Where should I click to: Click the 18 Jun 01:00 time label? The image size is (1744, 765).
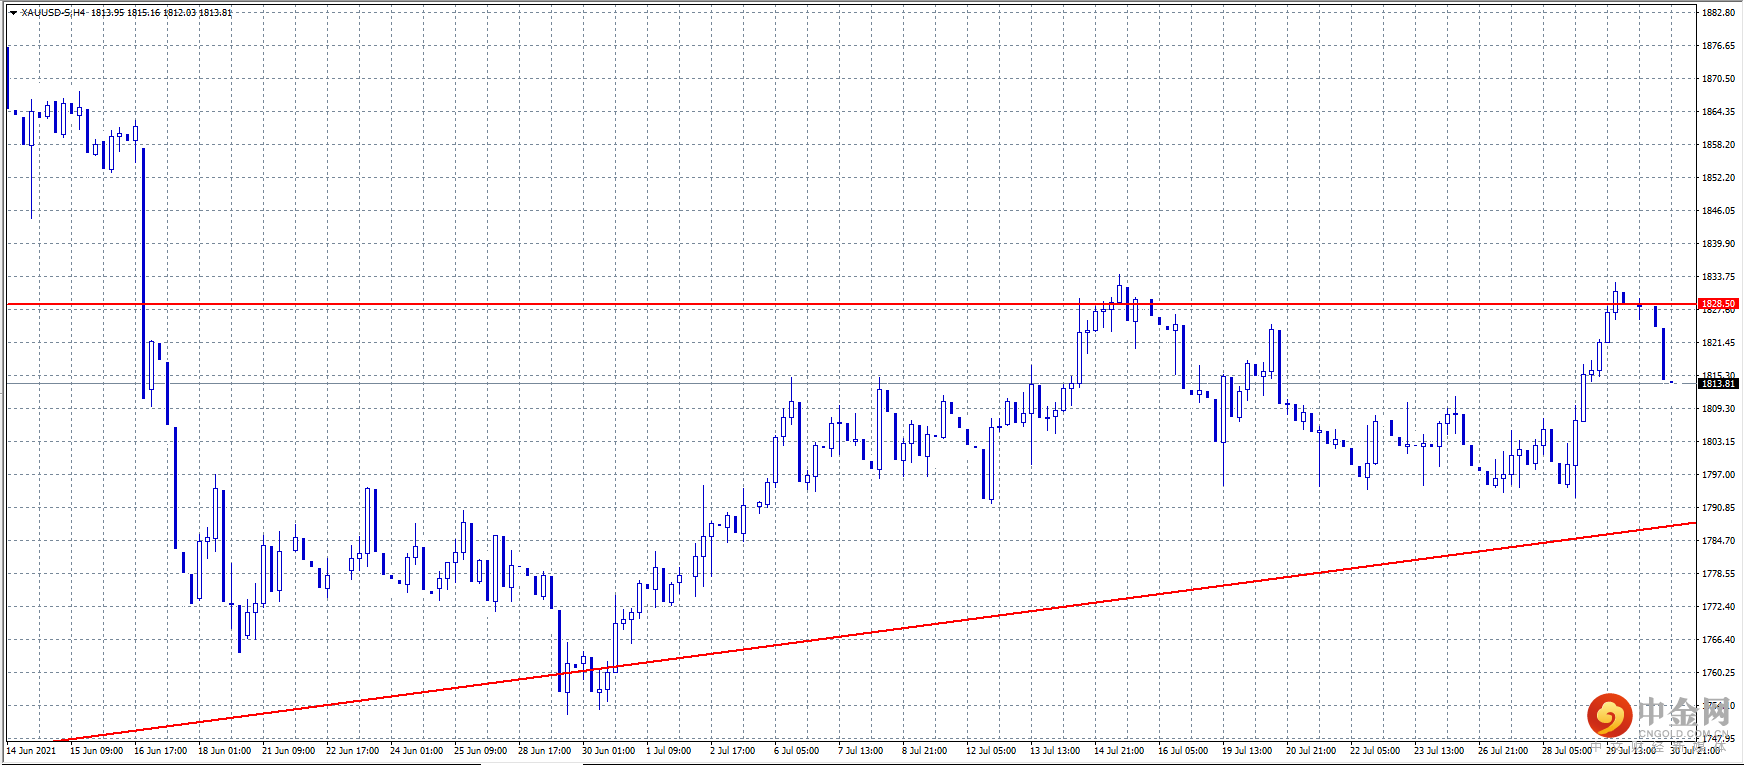[225, 751]
